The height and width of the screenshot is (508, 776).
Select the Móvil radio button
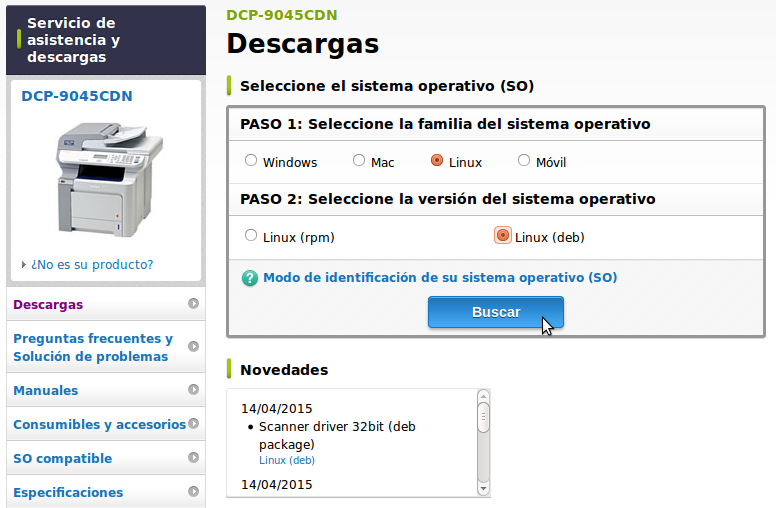[524, 160]
